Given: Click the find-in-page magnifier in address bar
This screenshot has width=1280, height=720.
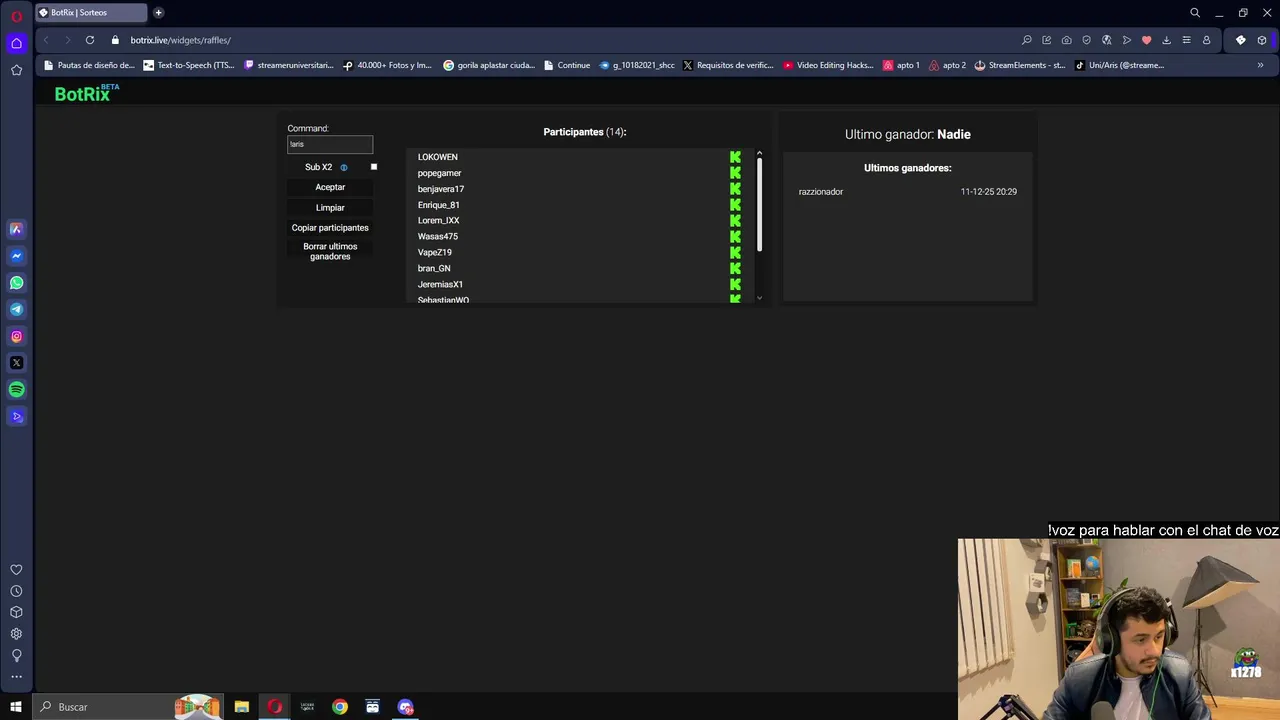Looking at the screenshot, I should tap(1027, 40).
